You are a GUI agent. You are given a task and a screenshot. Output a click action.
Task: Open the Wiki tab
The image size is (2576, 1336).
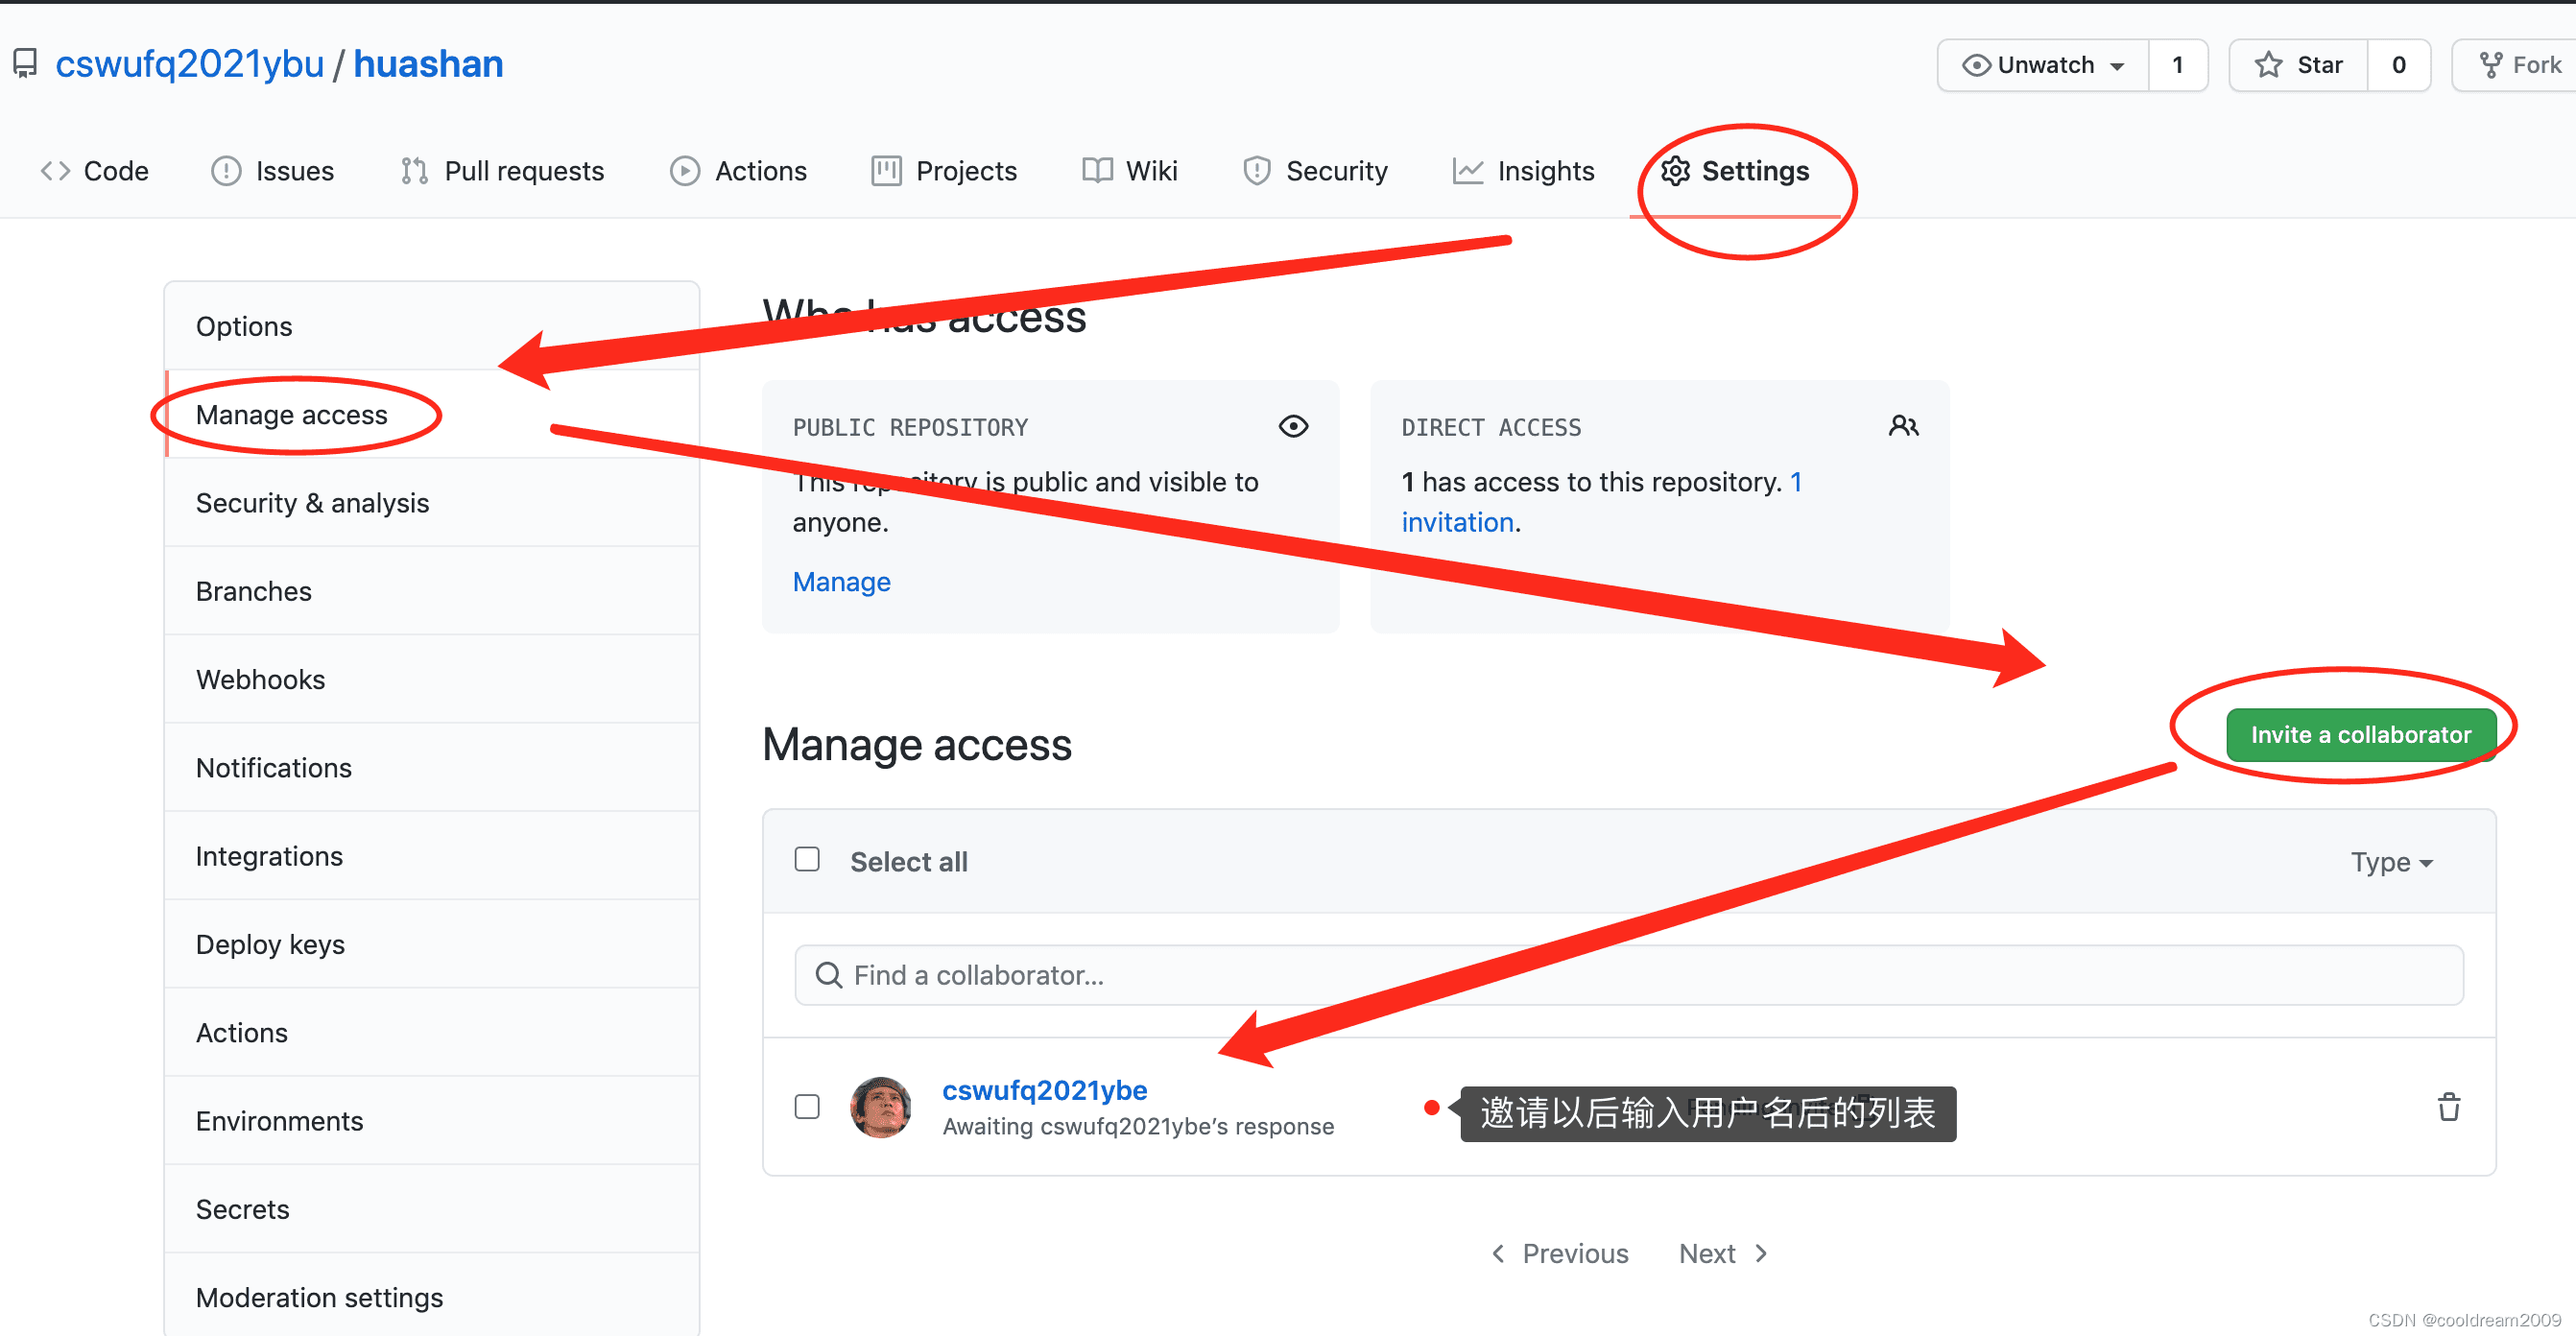(x=1130, y=171)
